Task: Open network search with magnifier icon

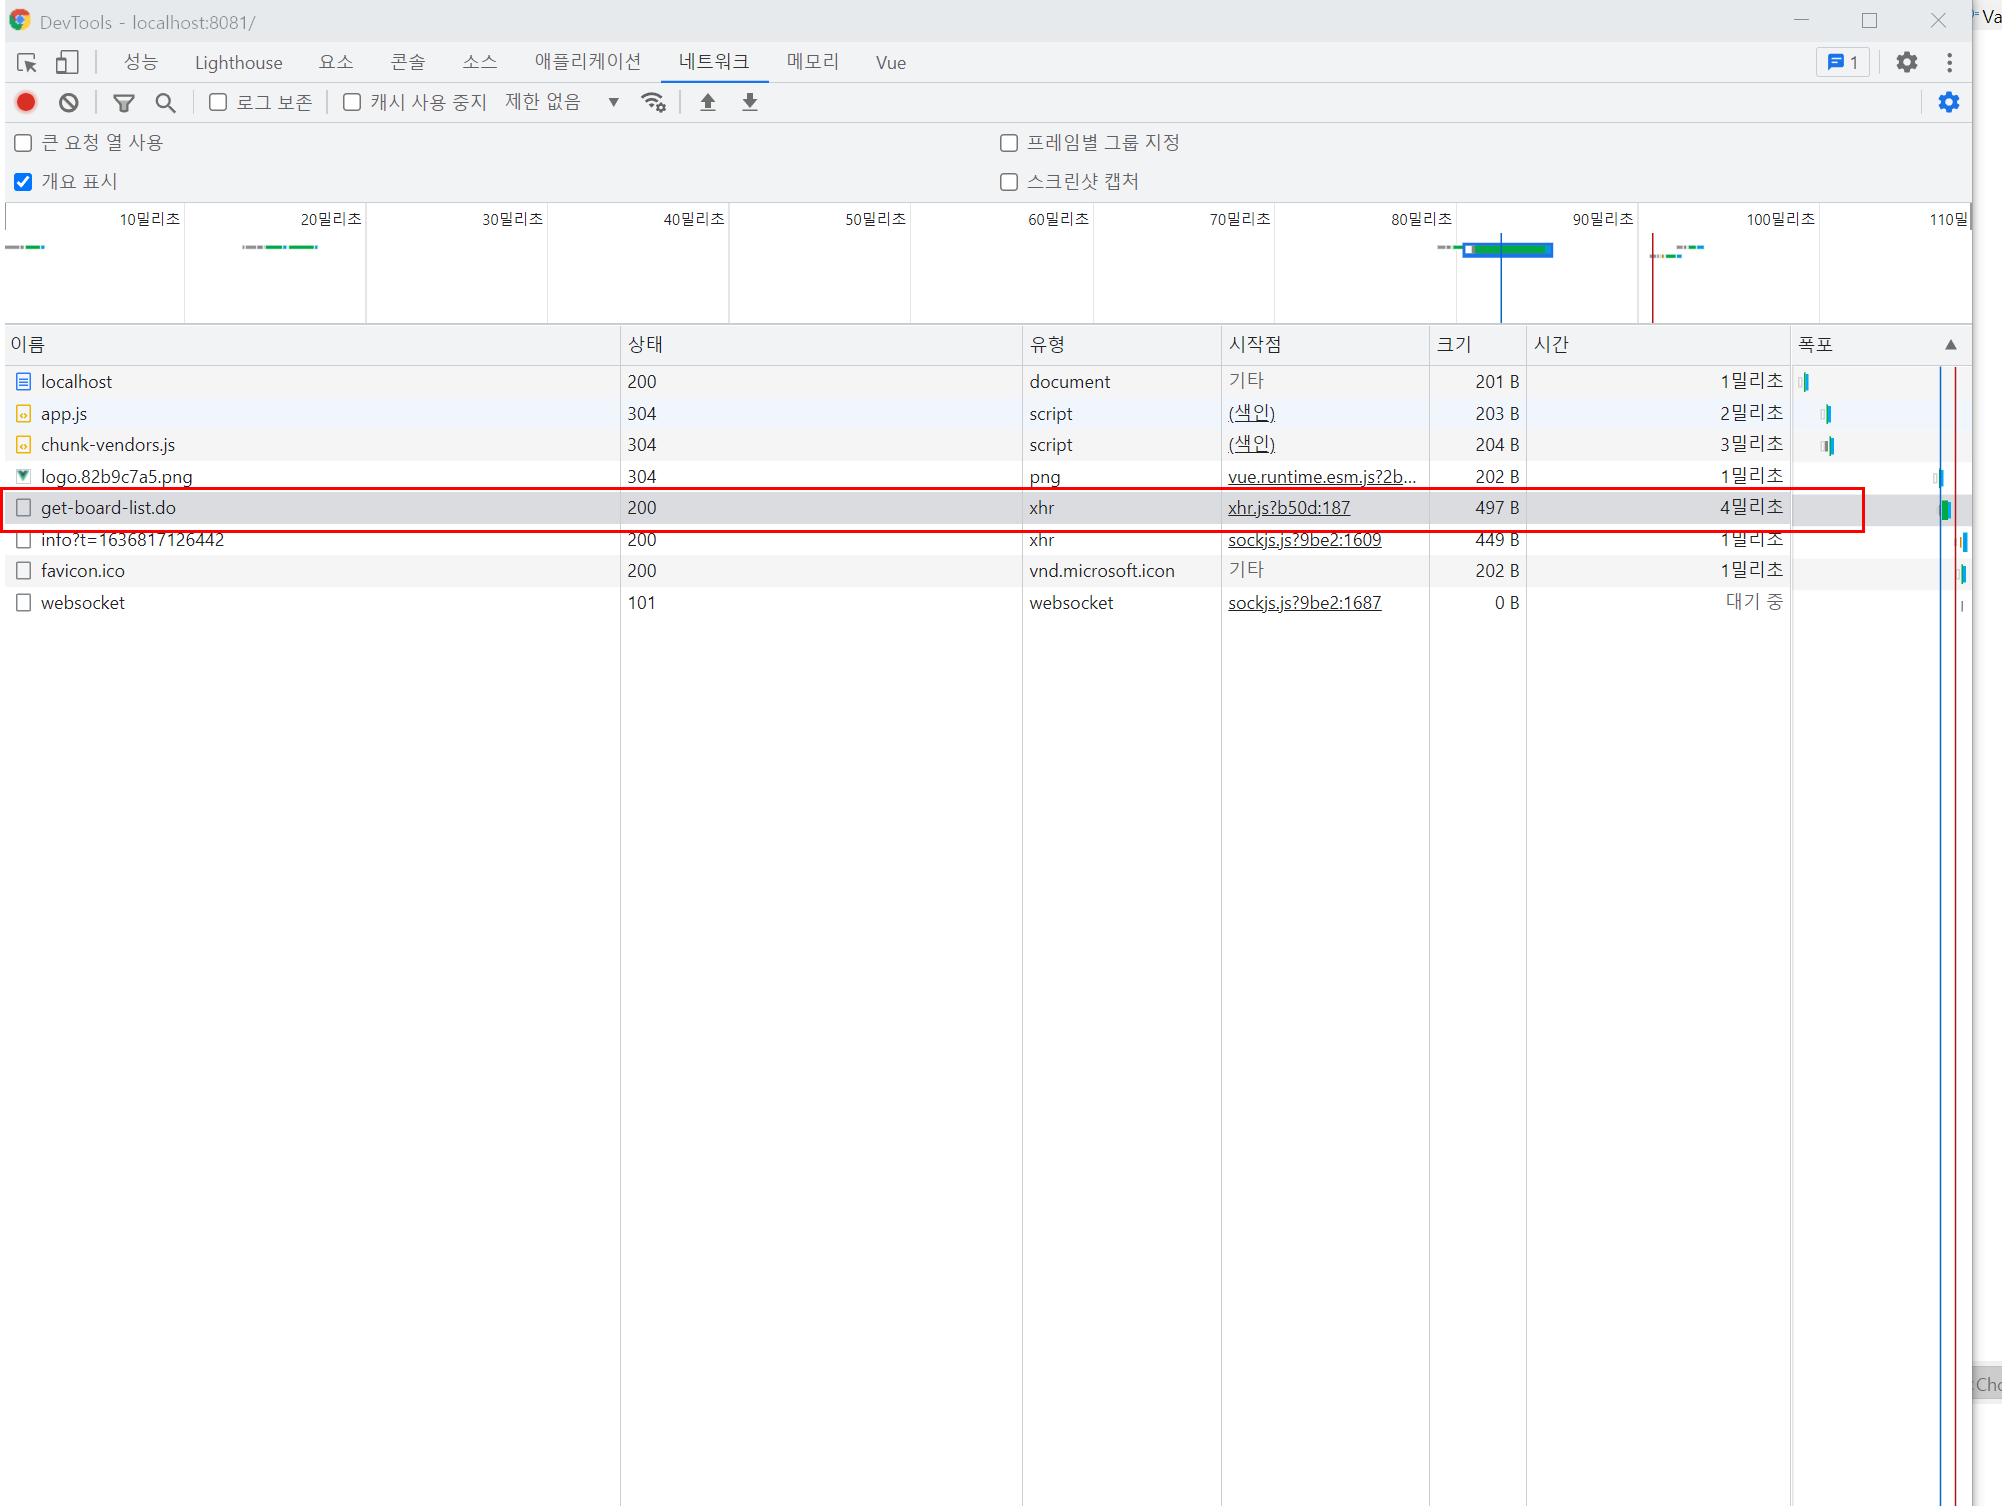Action: click(x=165, y=102)
